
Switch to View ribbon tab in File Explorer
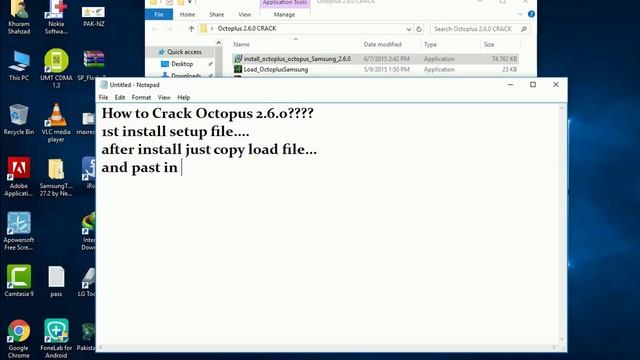click(x=244, y=14)
